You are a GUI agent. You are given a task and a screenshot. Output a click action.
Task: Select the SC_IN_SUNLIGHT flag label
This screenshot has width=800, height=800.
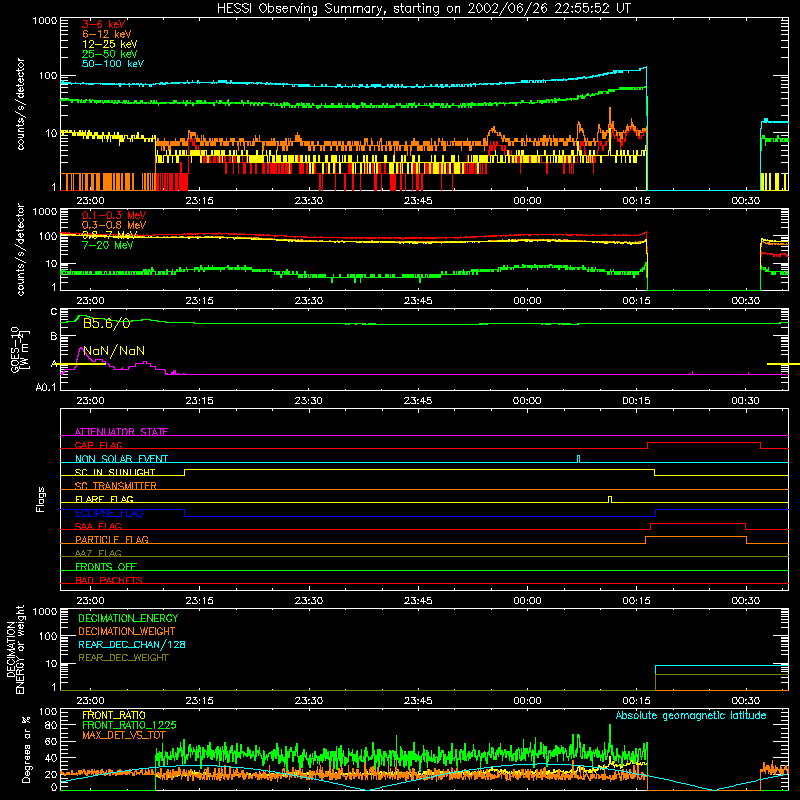115,472
